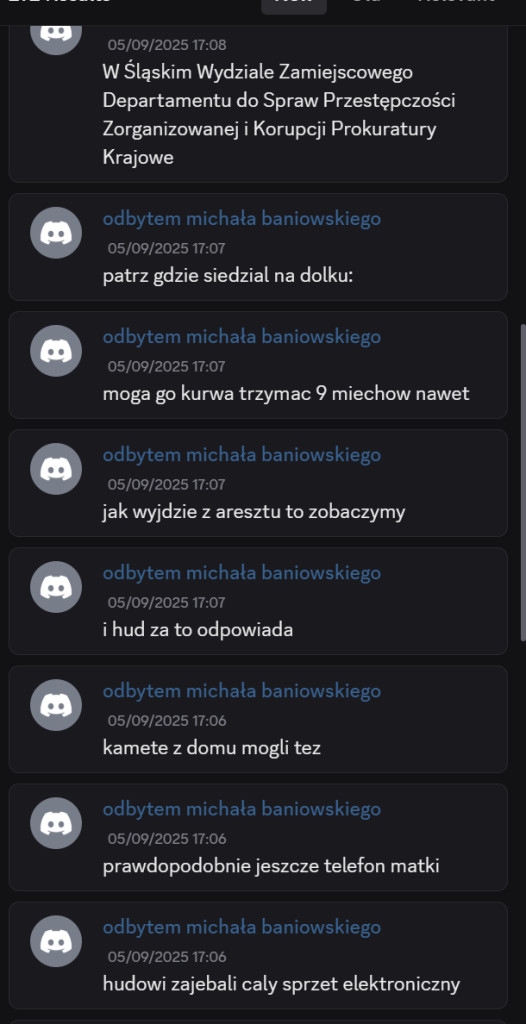Click avatar beside "prawdopodobnie jeszcze telefon matki" message
Screen dimensions: 526x1024
click(x=56, y=823)
